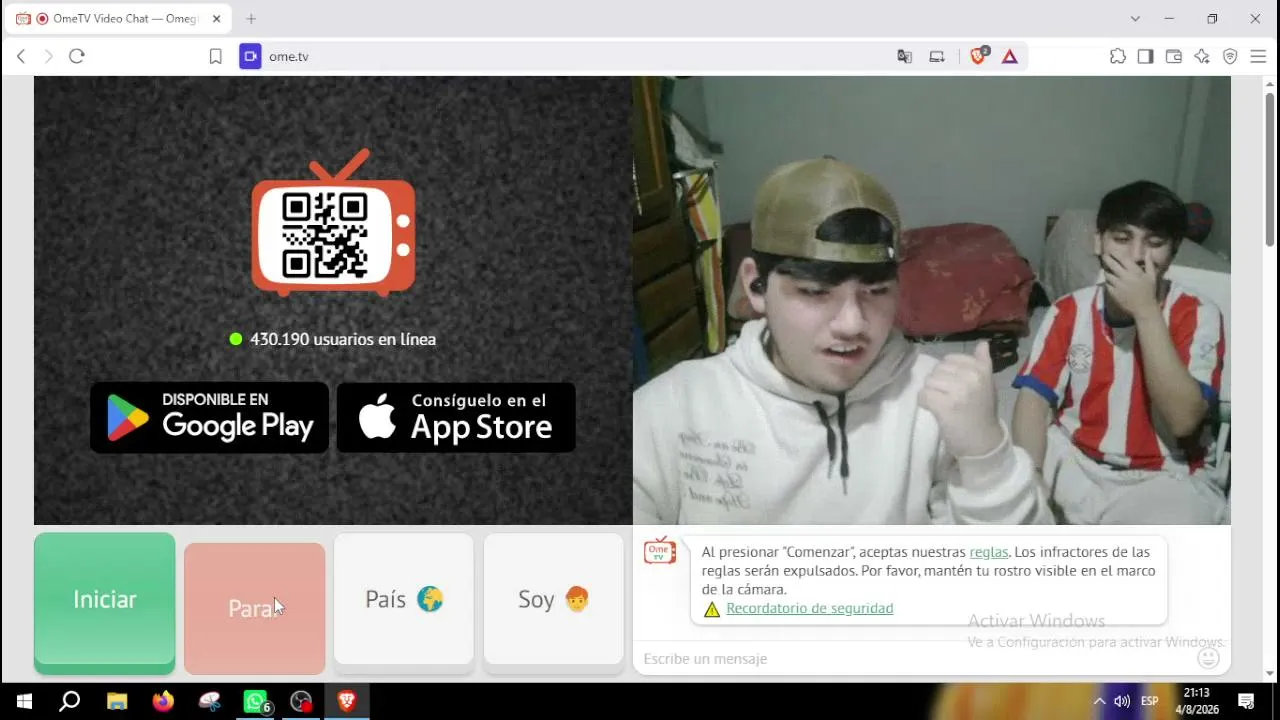Click the Brave browser taskbar icon
This screenshot has width=1280, height=720.
(x=347, y=701)
